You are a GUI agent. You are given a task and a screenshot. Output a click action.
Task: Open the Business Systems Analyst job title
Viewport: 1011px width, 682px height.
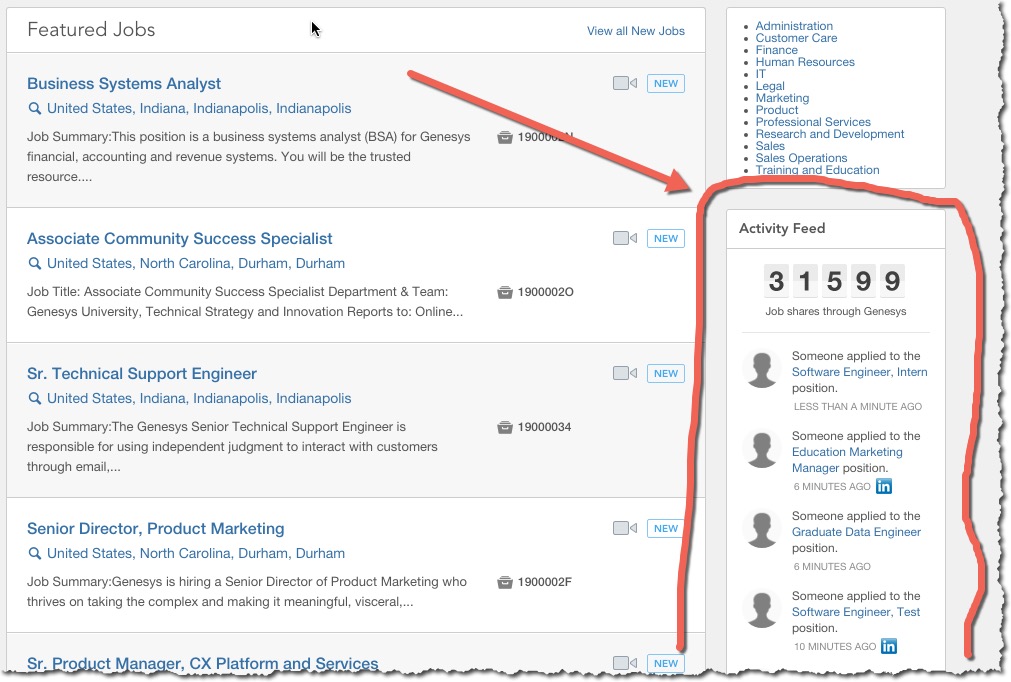(124, 84)
